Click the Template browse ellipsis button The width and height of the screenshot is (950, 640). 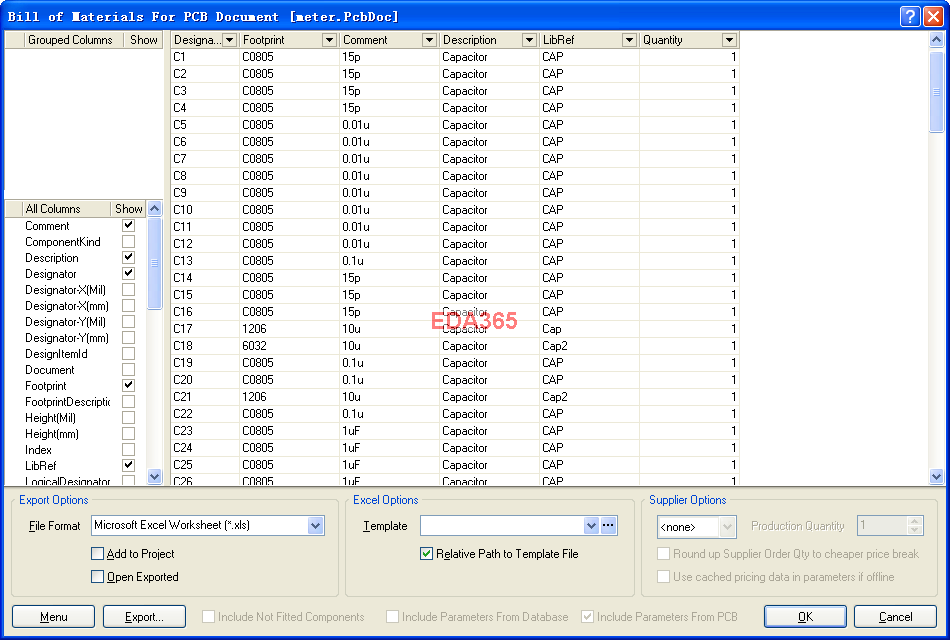608,526
